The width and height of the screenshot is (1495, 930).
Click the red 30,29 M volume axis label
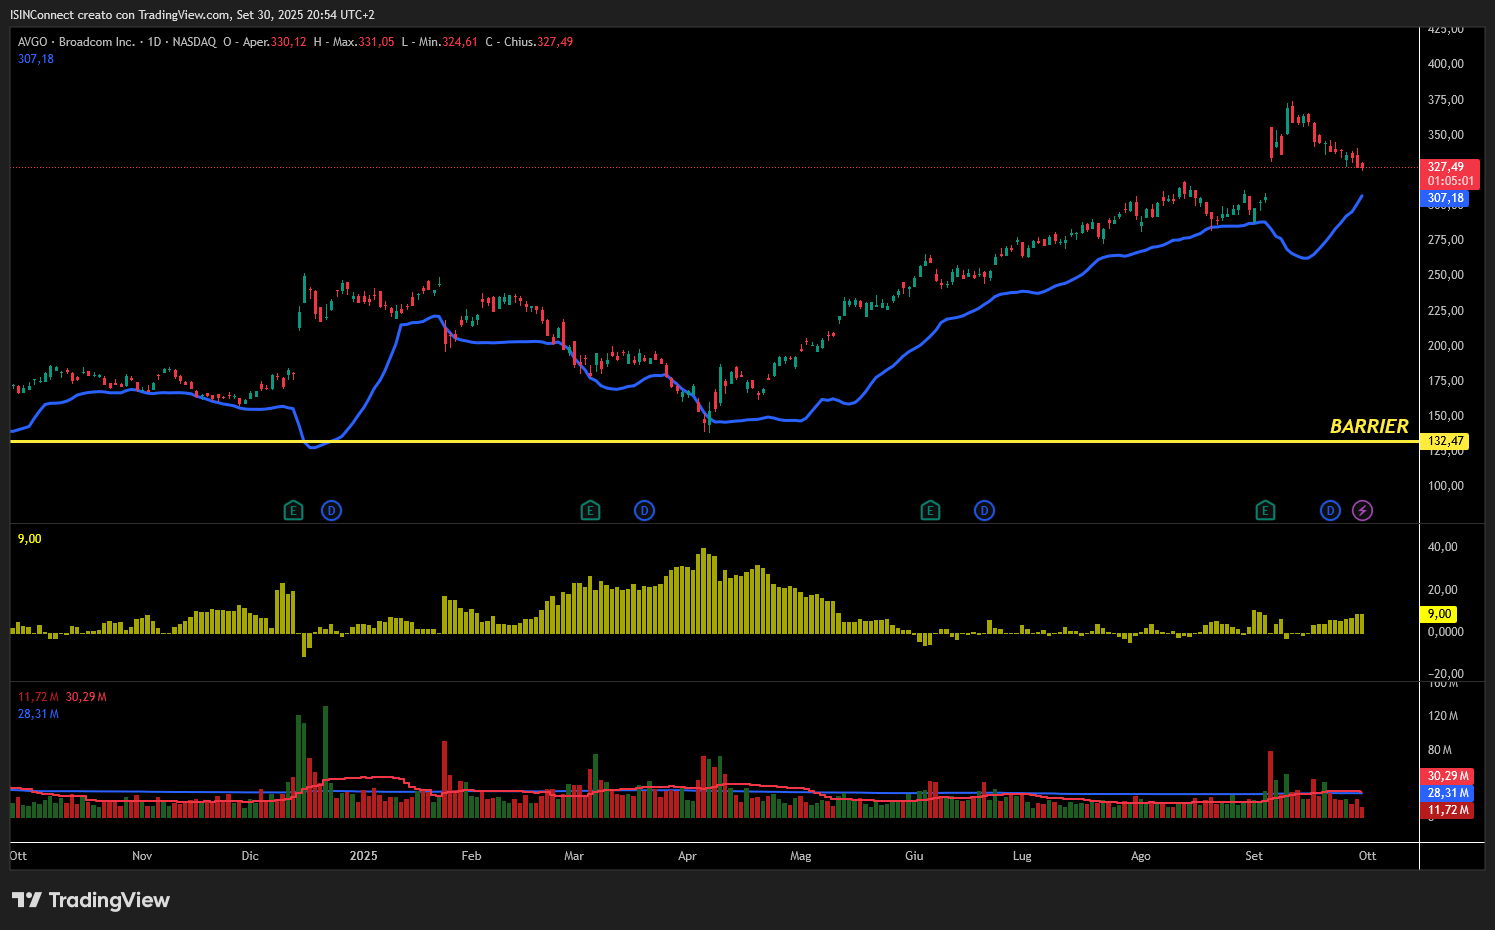coord(1447,776)
